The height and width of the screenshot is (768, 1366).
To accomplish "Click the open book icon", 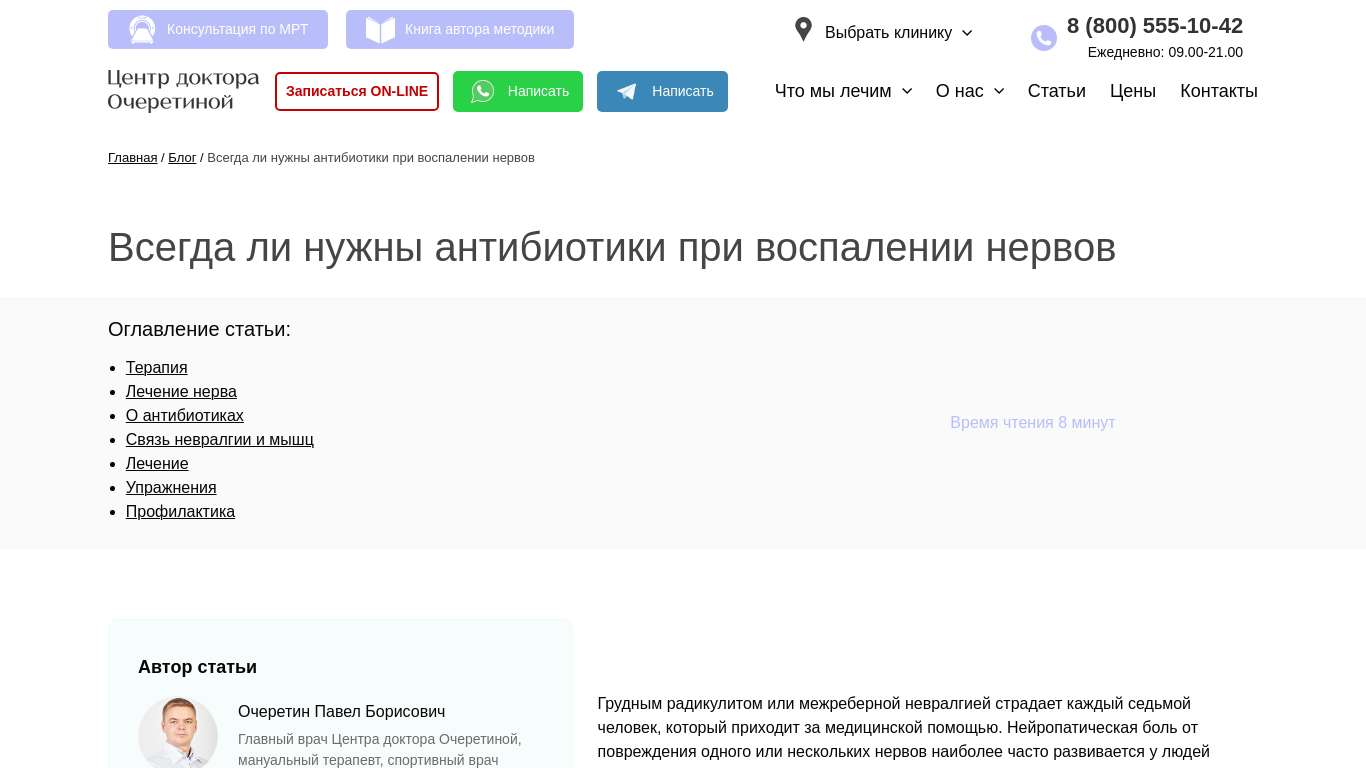I will (380, 30).
